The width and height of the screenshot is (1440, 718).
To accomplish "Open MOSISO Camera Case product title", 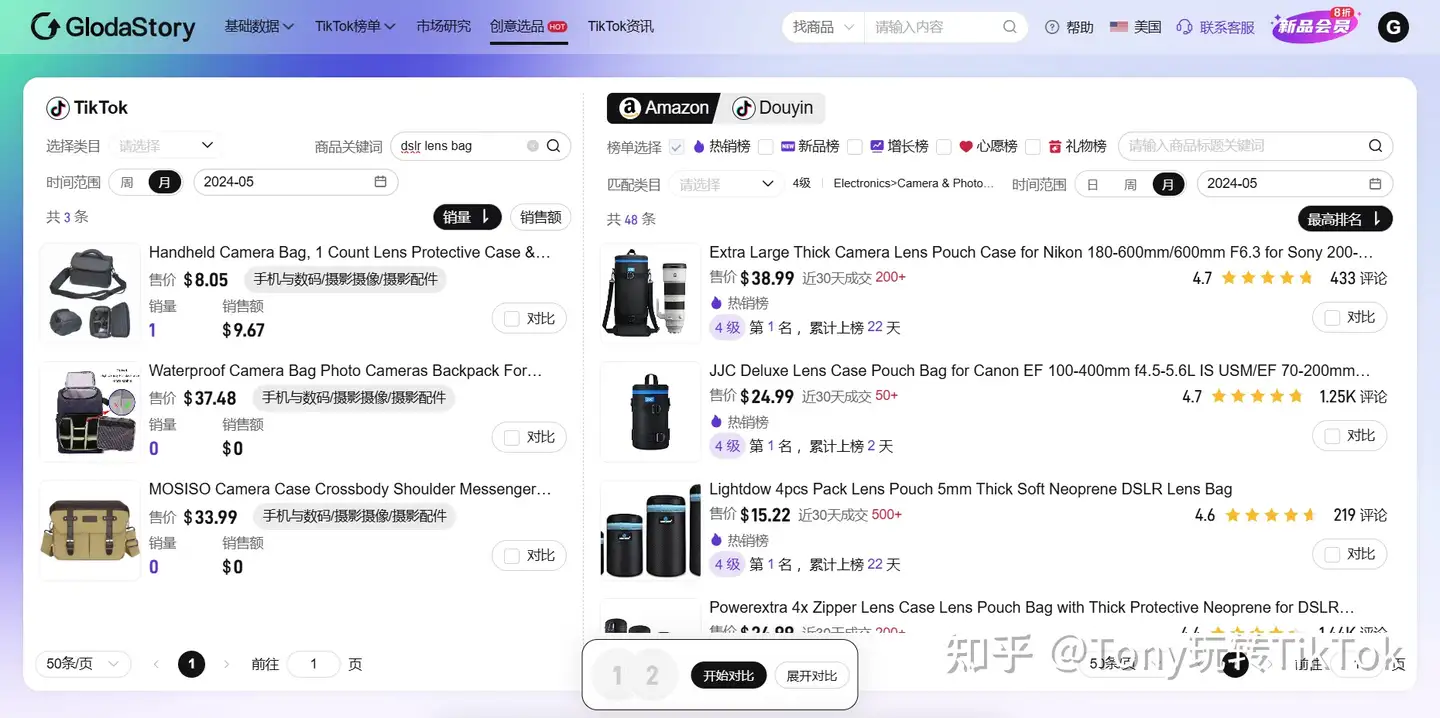I will click(x=350, y=489).
